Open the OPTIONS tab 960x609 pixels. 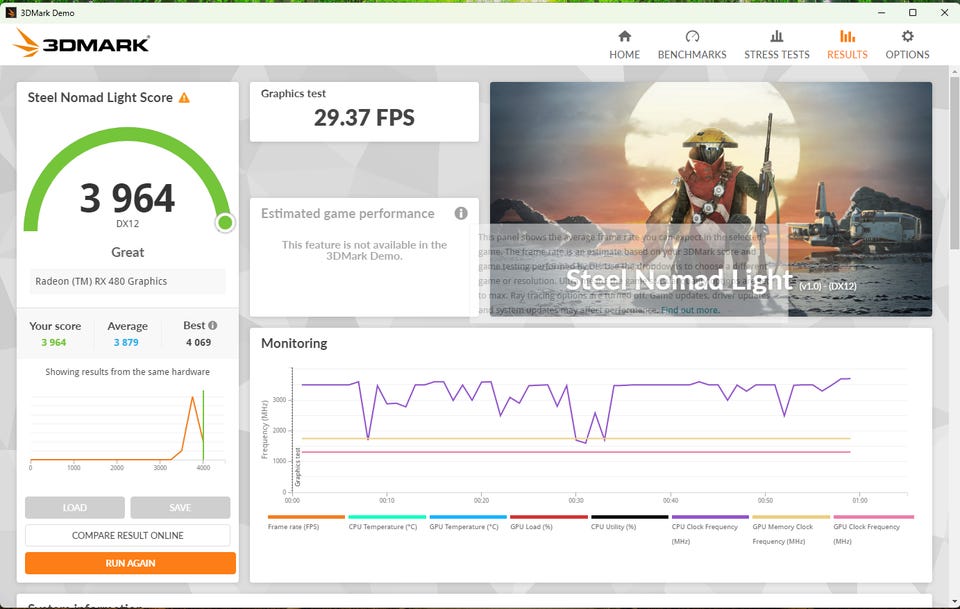click(x=907, y=45)
